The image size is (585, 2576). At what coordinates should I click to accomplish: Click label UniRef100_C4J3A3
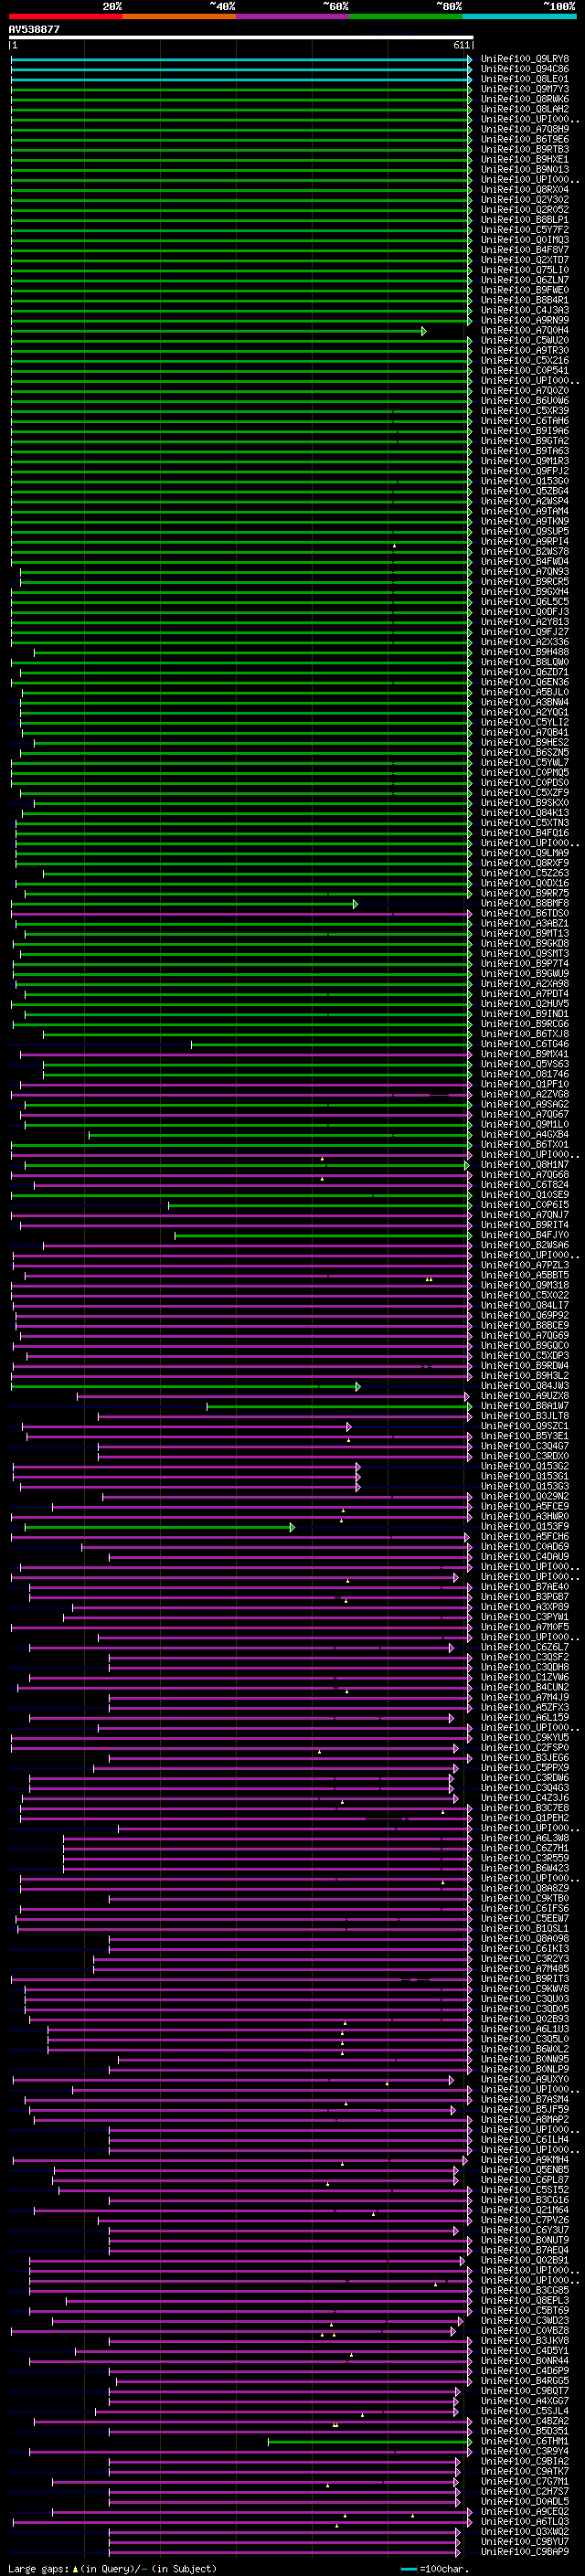tap(524, 310)
